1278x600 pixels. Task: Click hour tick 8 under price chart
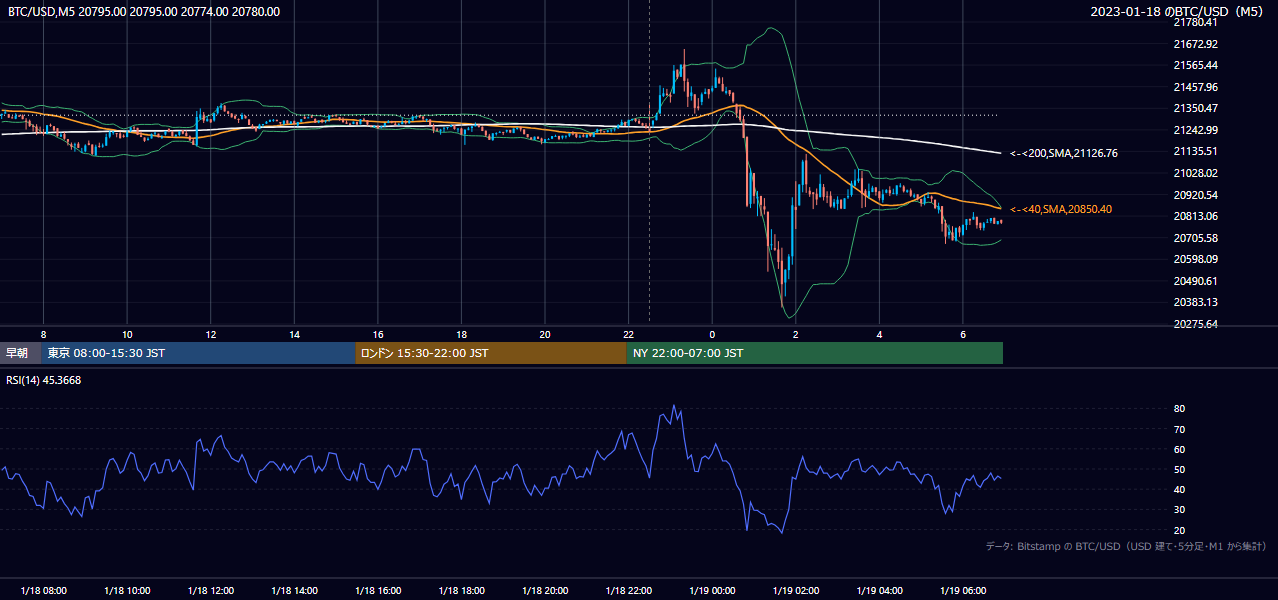click(x=43, y=334)
